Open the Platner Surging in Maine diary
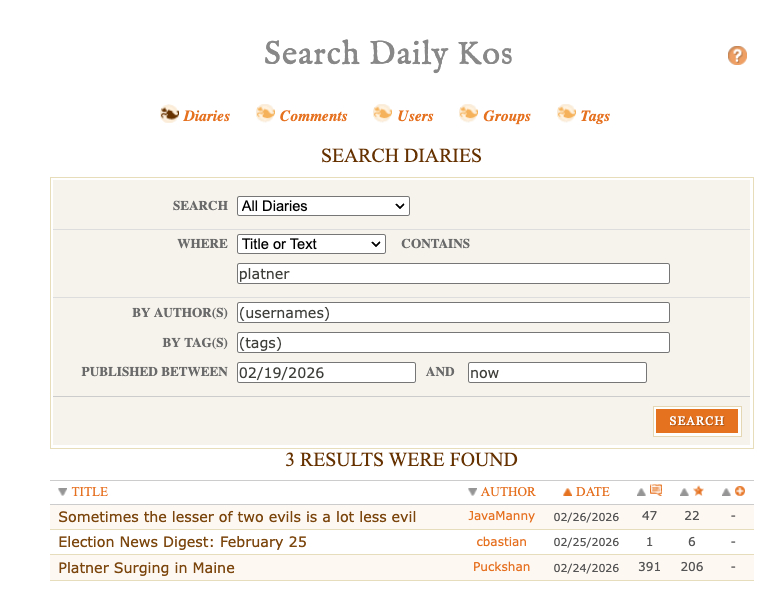This screenshot has height=603, width=773. (146, 568)
